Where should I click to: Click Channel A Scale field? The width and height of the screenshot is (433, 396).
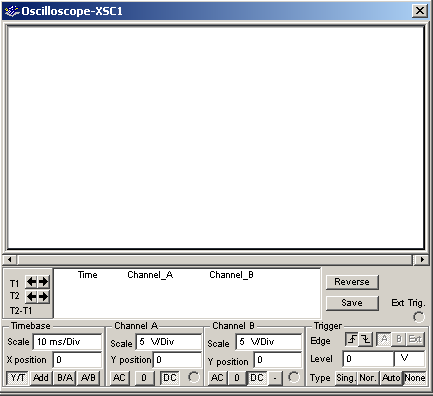pyautogui.click(x=169, y=342)
